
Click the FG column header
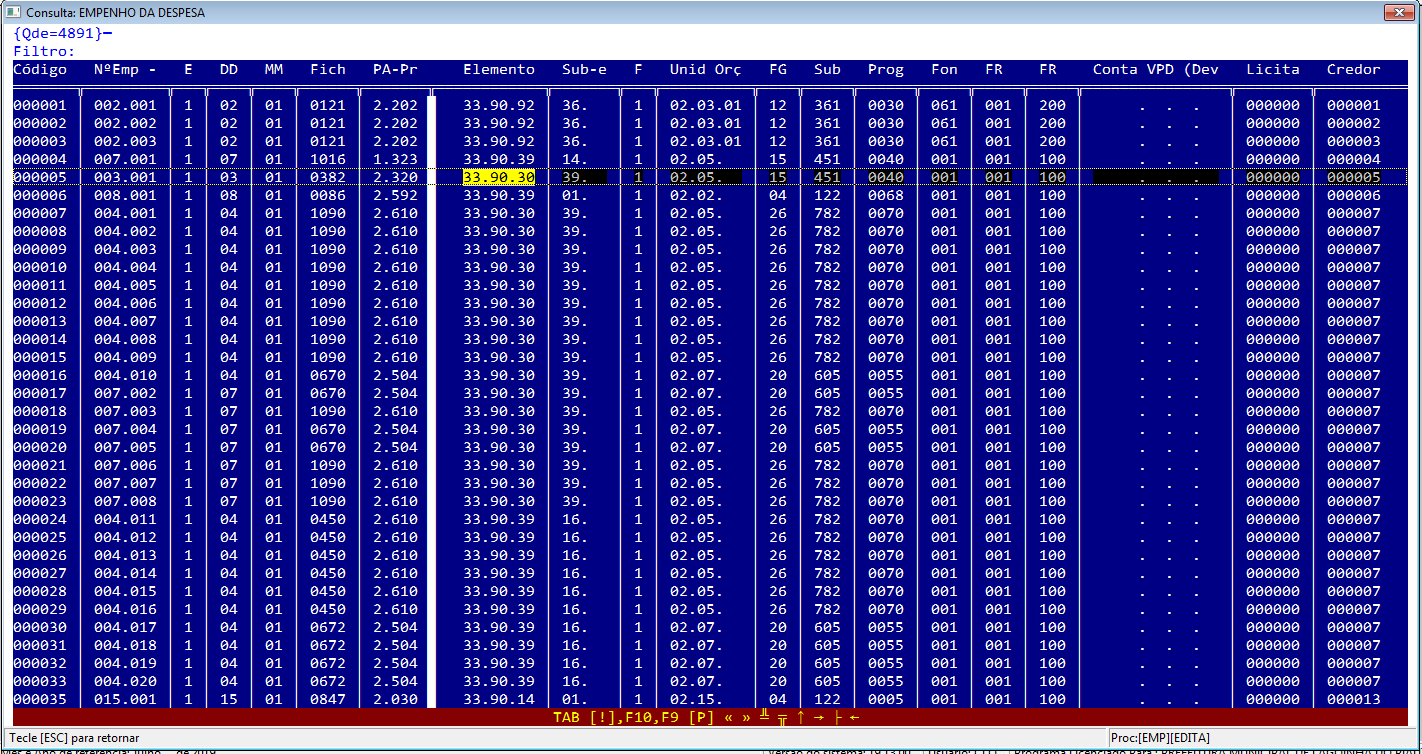click(778, 70)
